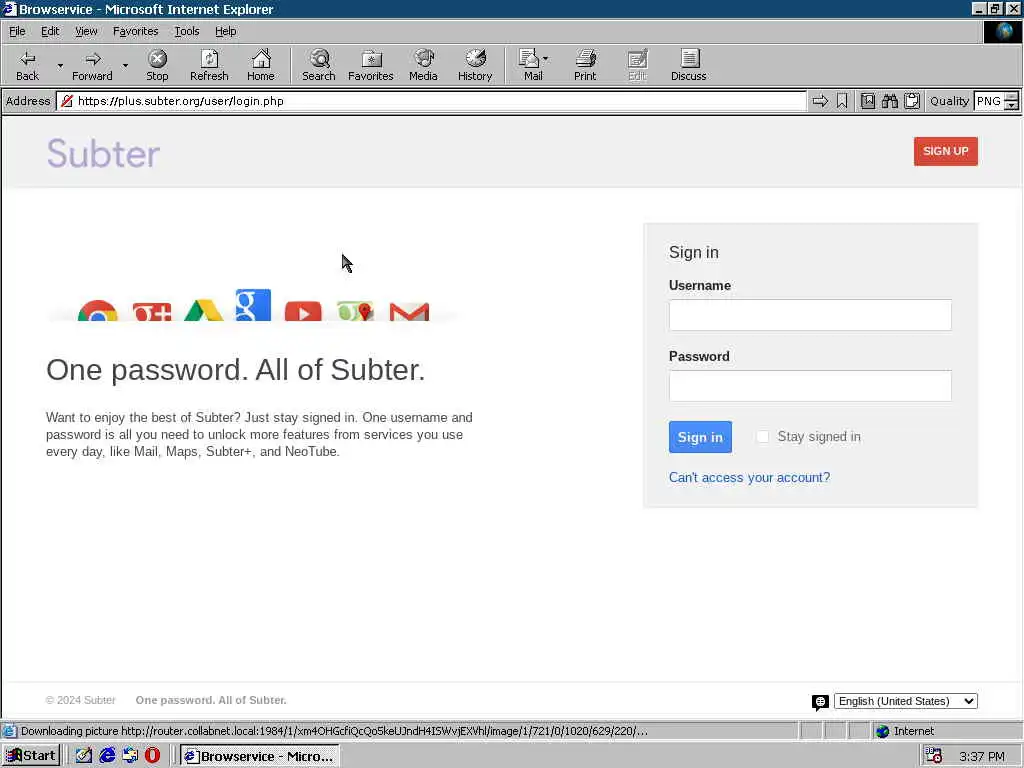Open the Edit menu
1024x768 pixels.
tap(50, 31)
